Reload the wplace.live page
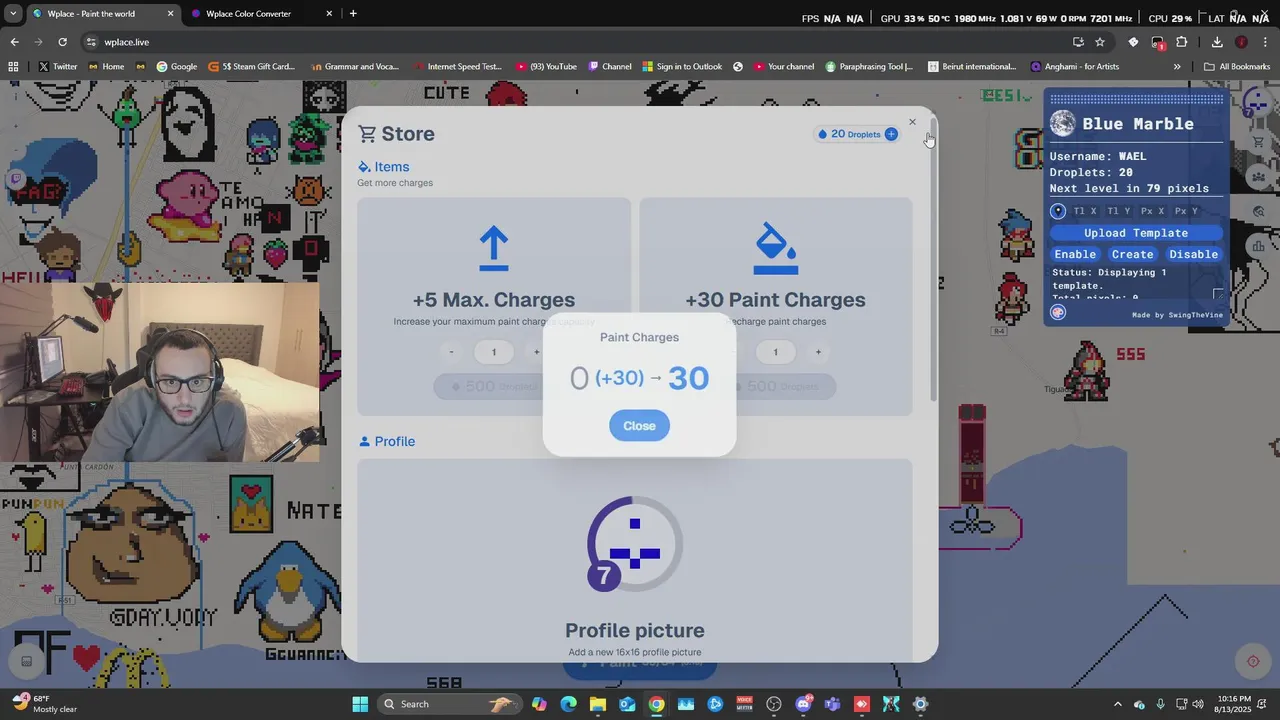This screenshot has height=720, width=1280. click(62, 42)
